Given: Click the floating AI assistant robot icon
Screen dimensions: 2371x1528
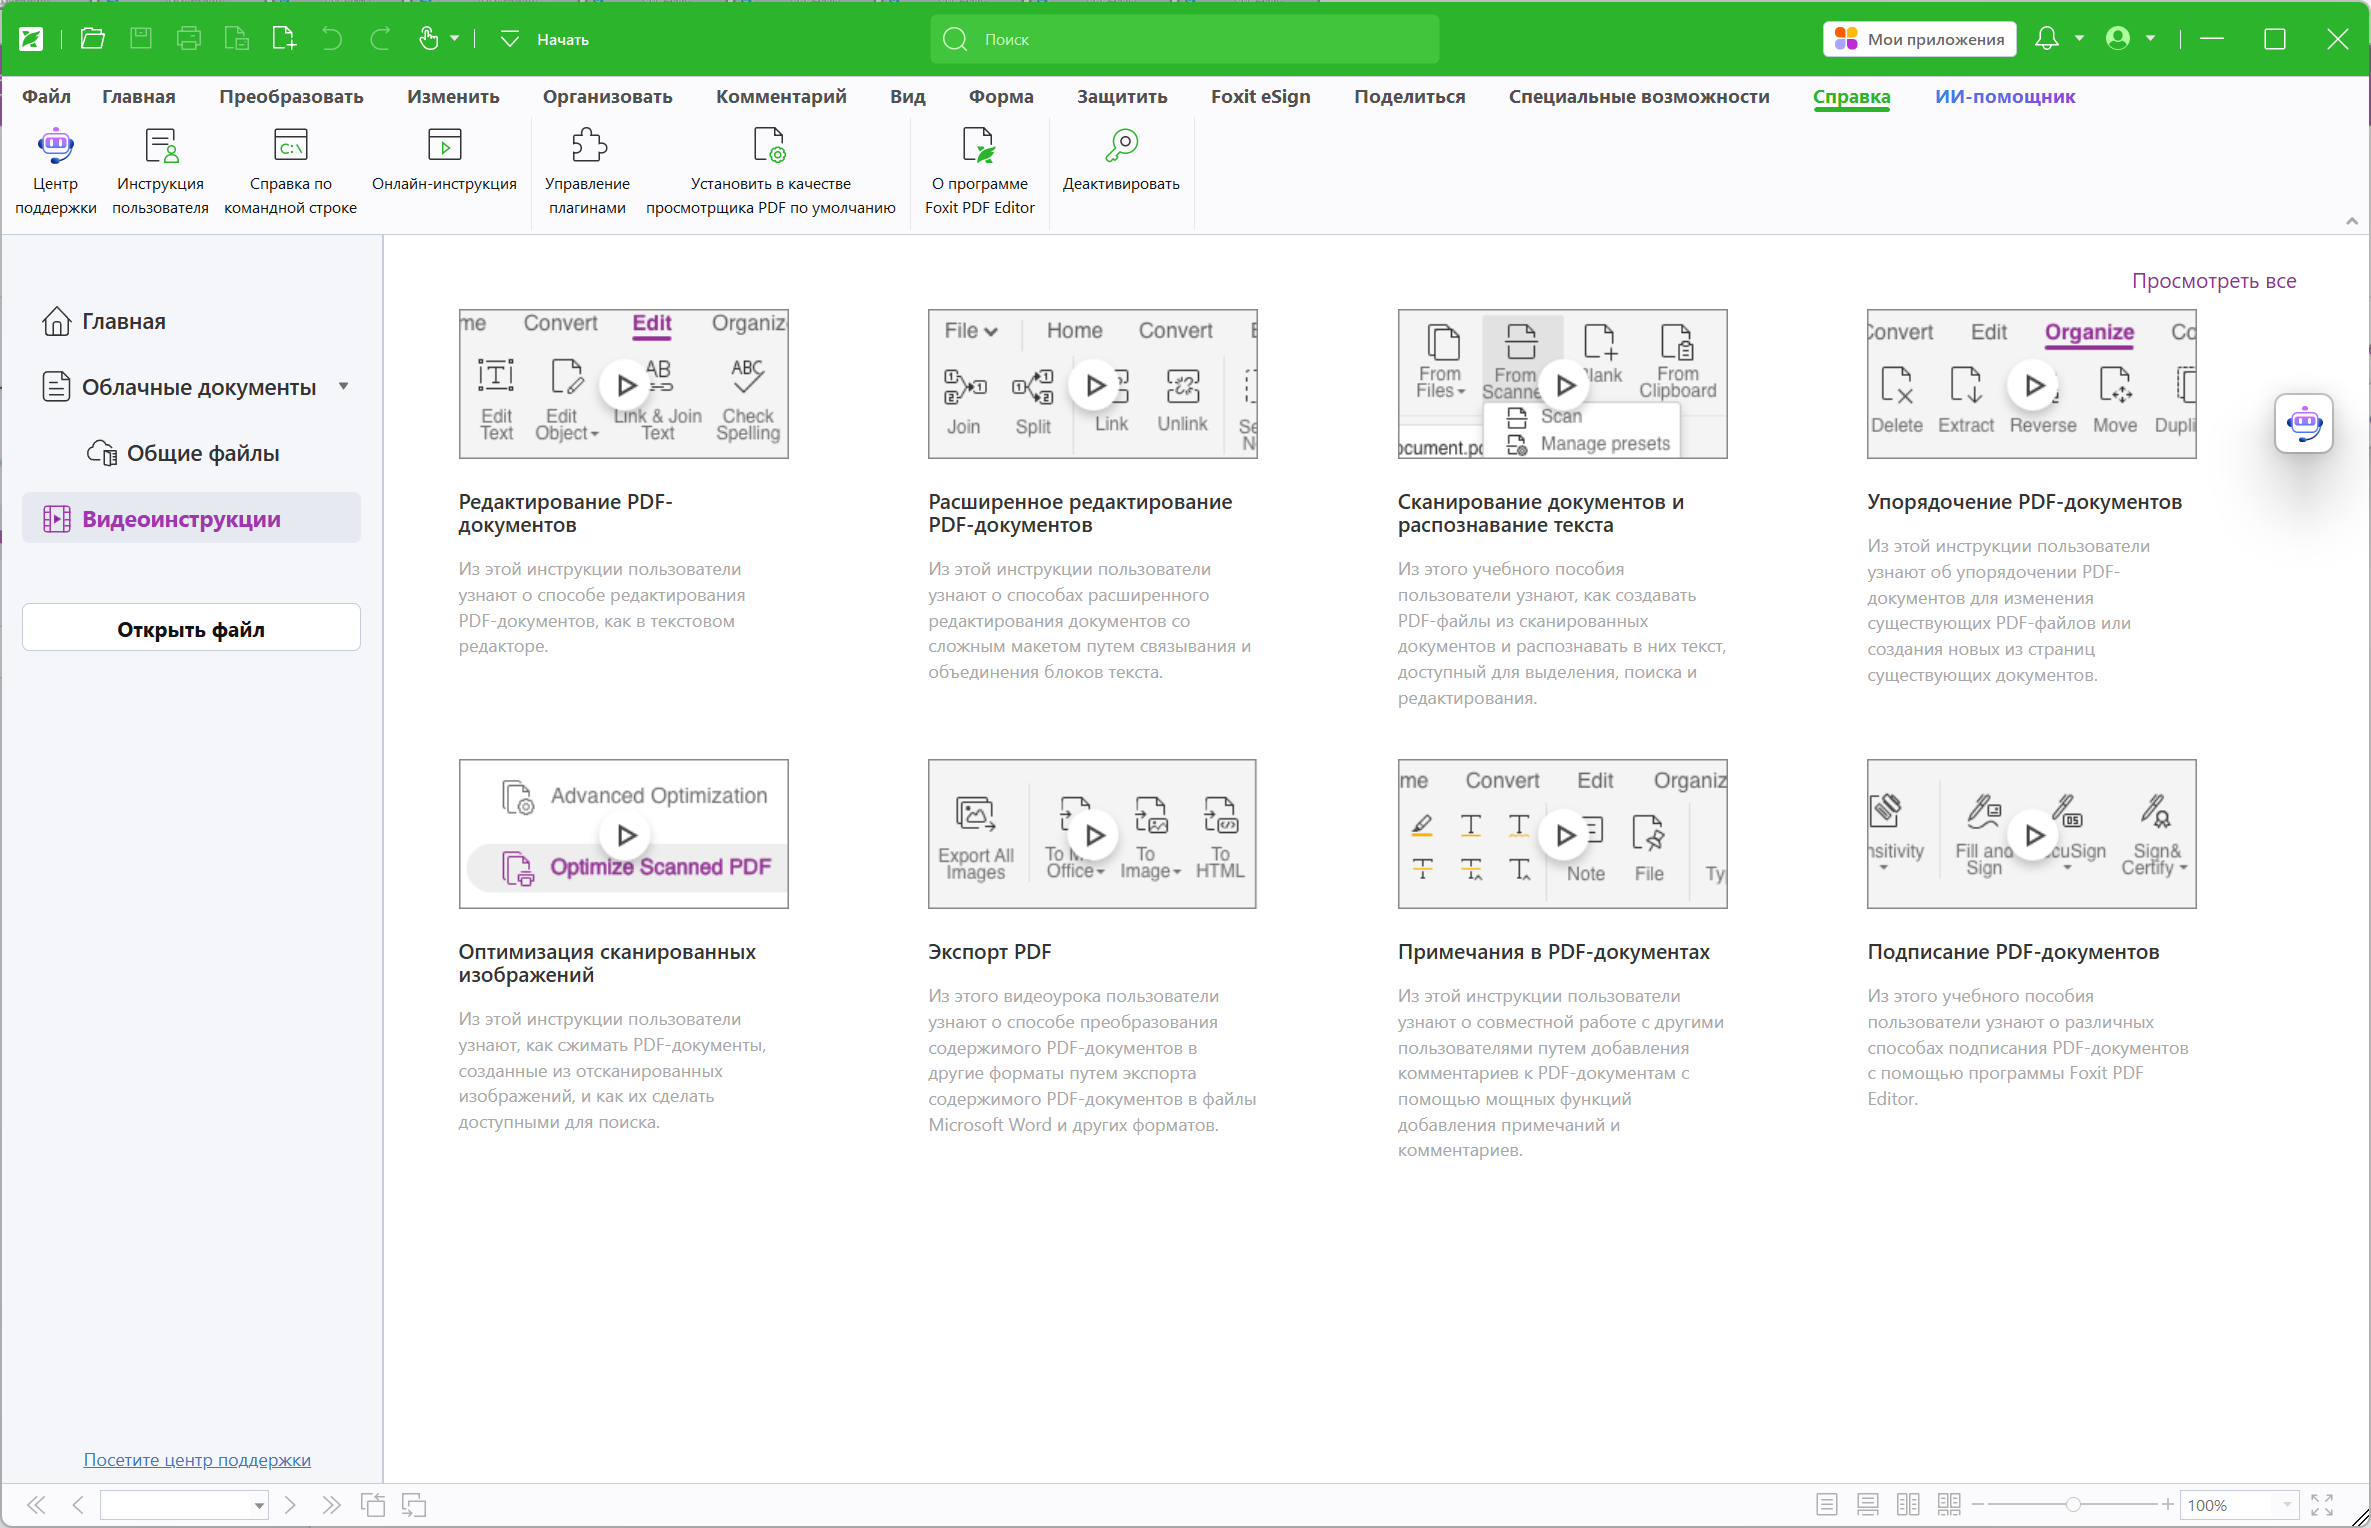Looking at the screenshot, I should (2304, 423).
